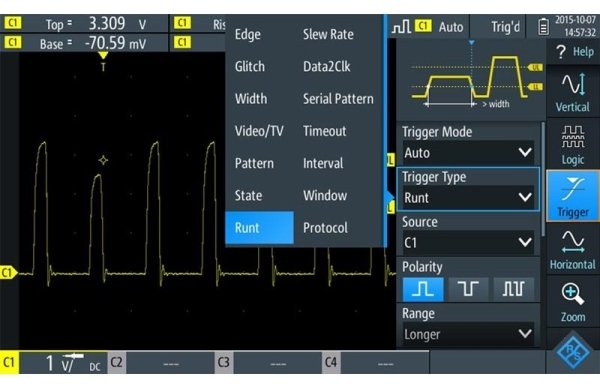This screenshot has width=600, height=390.
Task: Click the lower trigger level LL marker in diagram
Action: (535, 87)
